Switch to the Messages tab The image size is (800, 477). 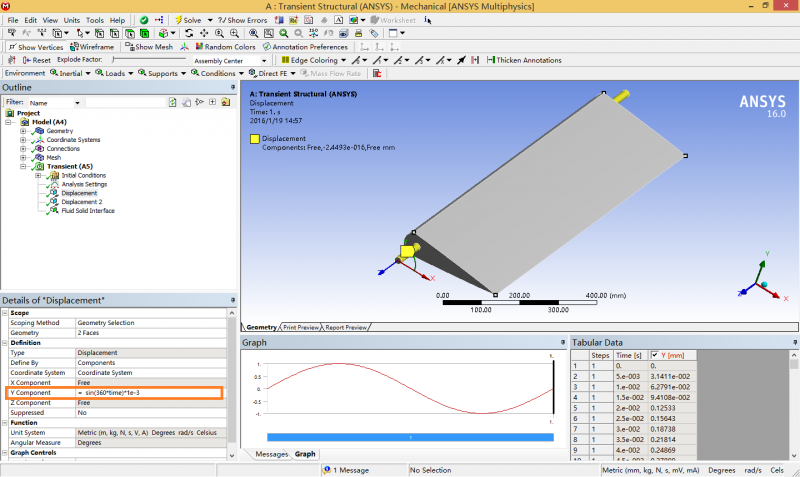point(271,454)
